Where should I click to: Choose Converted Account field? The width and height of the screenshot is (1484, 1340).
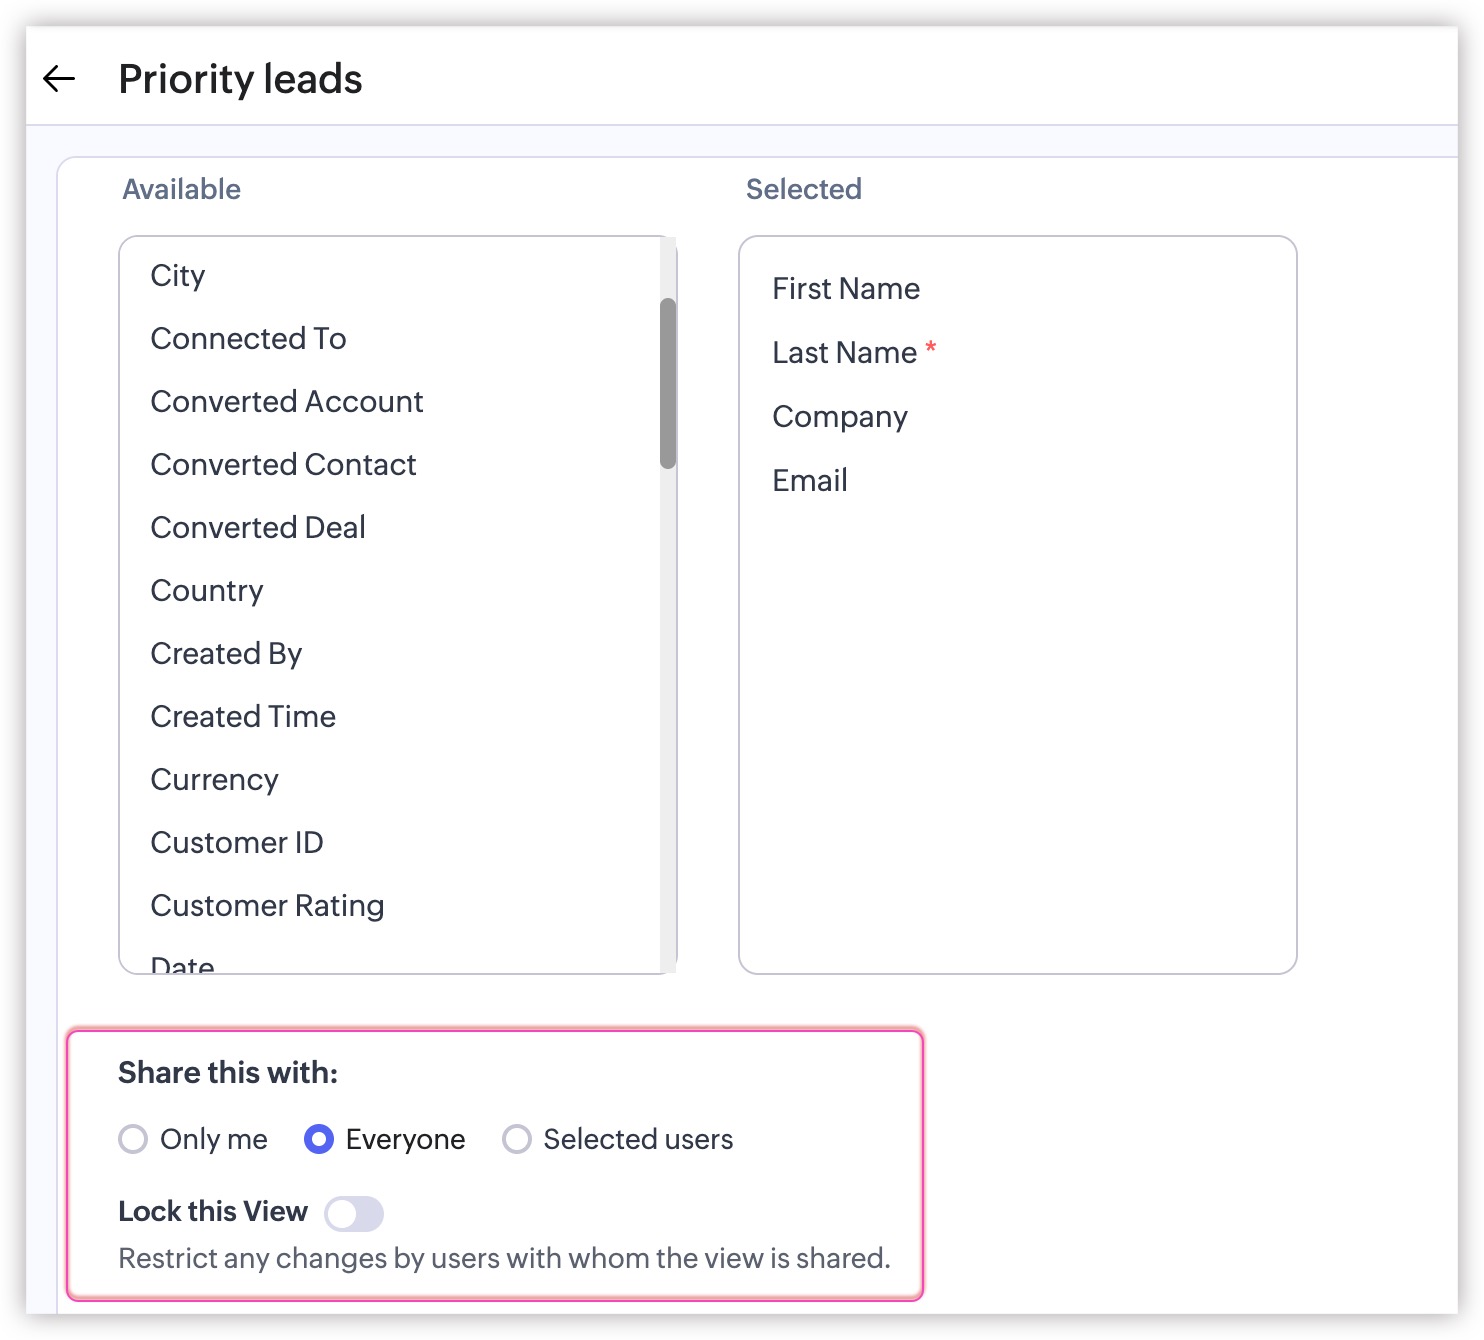click(x=287, y=402)
